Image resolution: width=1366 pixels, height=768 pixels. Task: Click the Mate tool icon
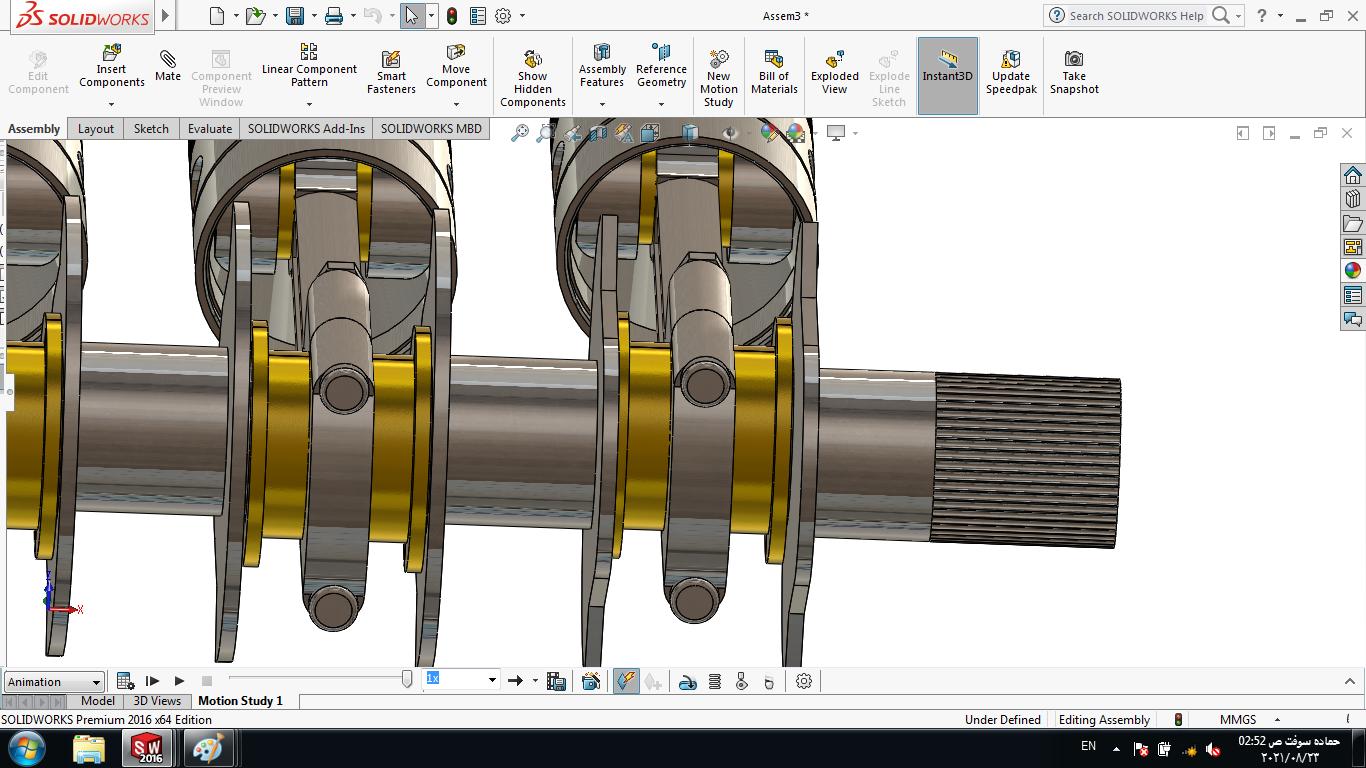tap(168, 64)
